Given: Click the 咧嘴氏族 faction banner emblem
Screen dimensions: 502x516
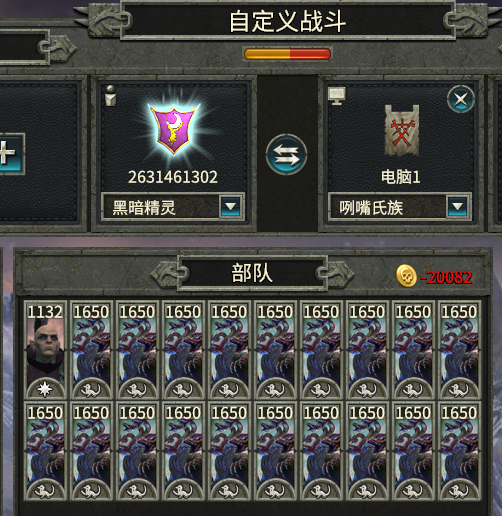Looking at the screenshot, I should (402, 130).
